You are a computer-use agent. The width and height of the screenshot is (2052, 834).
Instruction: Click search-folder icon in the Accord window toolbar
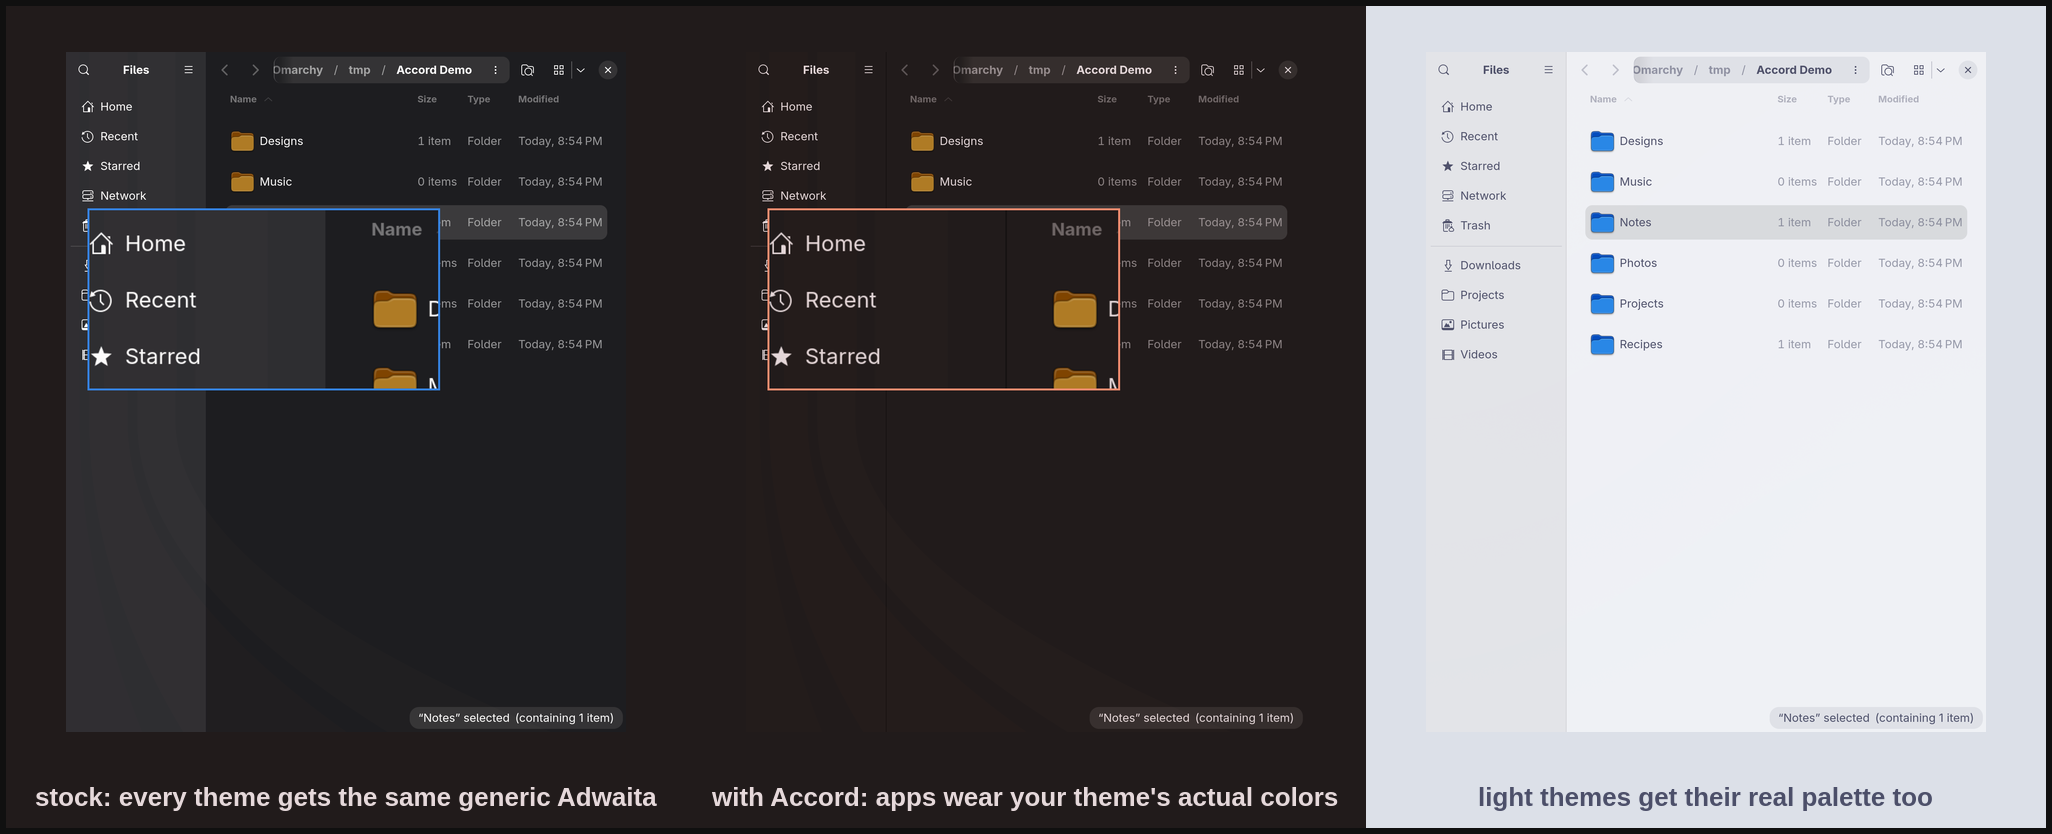(x=1207, y=70)
